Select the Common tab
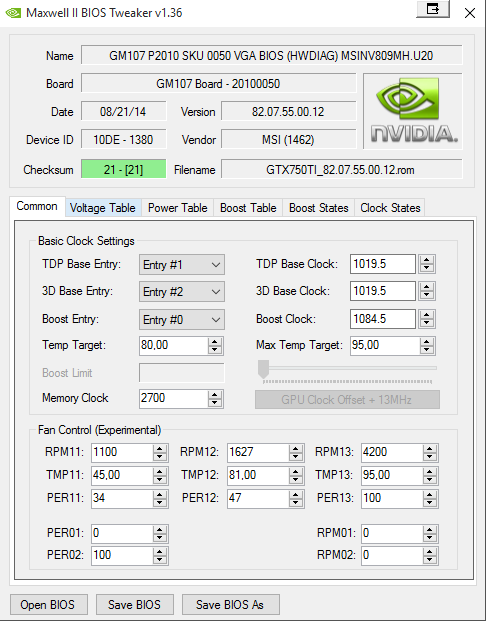Viewport: 486px width, 621px height. tap(37, 206)
